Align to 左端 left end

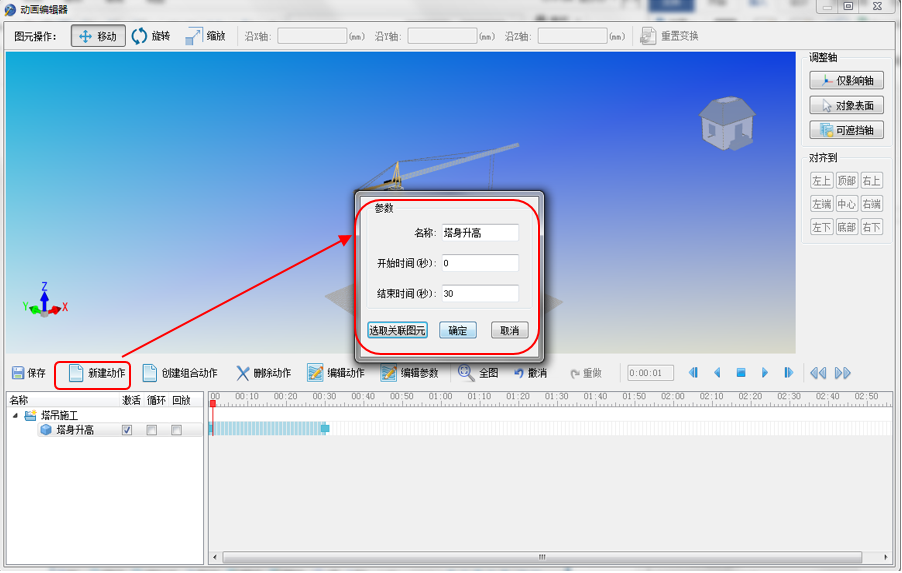tap(821, 204)
